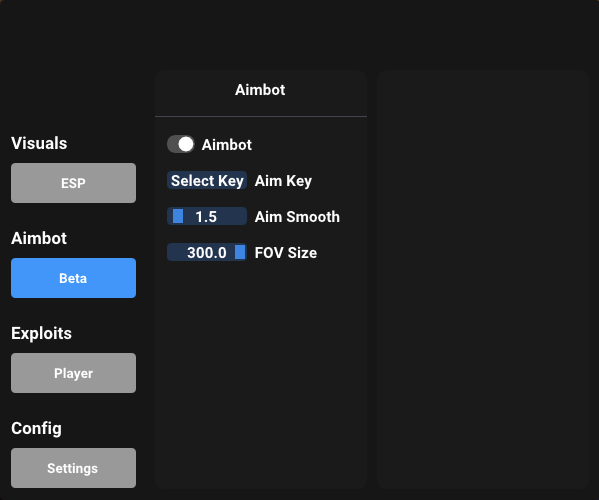Click the Aimbot label beside the toggle
The height and width of the screenshot is (500, 599).
click(227, 145)
